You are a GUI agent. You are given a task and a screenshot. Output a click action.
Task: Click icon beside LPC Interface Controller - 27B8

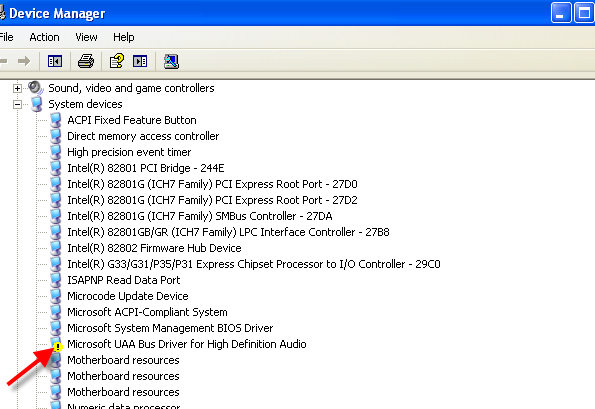click(x=56, y=232)
